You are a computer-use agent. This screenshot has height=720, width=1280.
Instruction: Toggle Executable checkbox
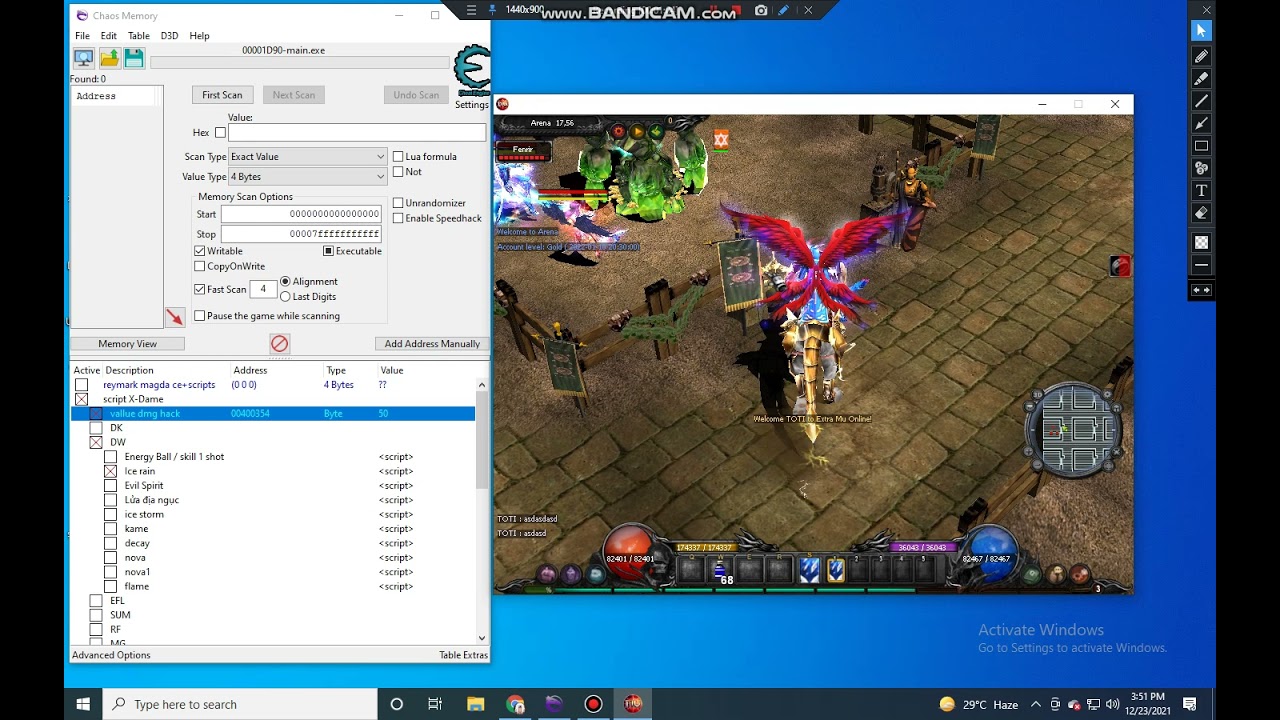(x=328, y=251)
